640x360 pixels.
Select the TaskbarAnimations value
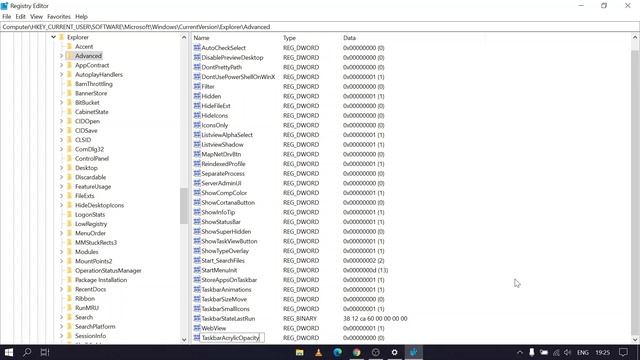tap(226, 289)
